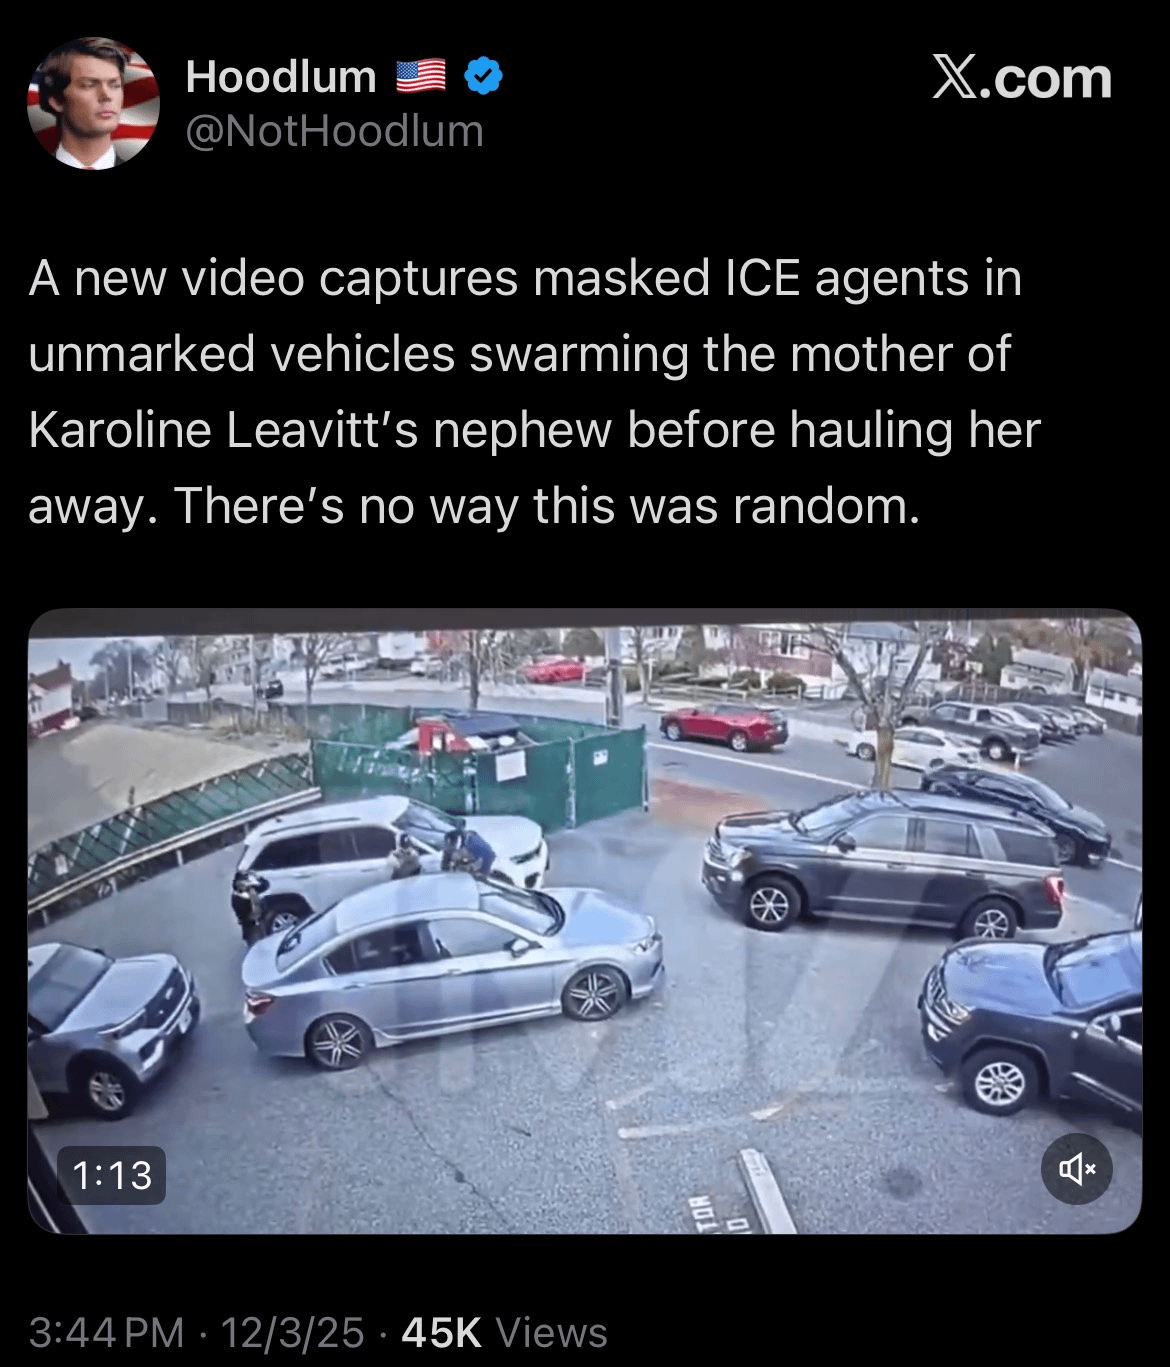Click the 3:44 PM timestamp
The width and height of the screenshot is (1170, 1367).
click(107, 1332)
